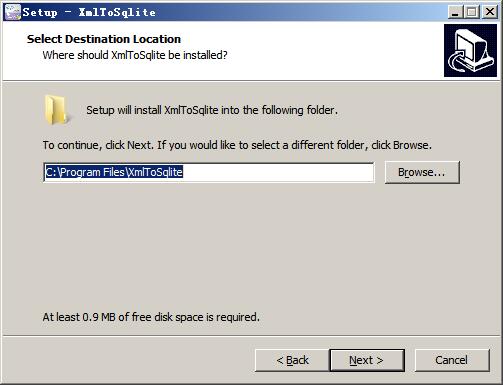Minimize the Setup window
Screen dimensions: 503x385
coord(455,12)
